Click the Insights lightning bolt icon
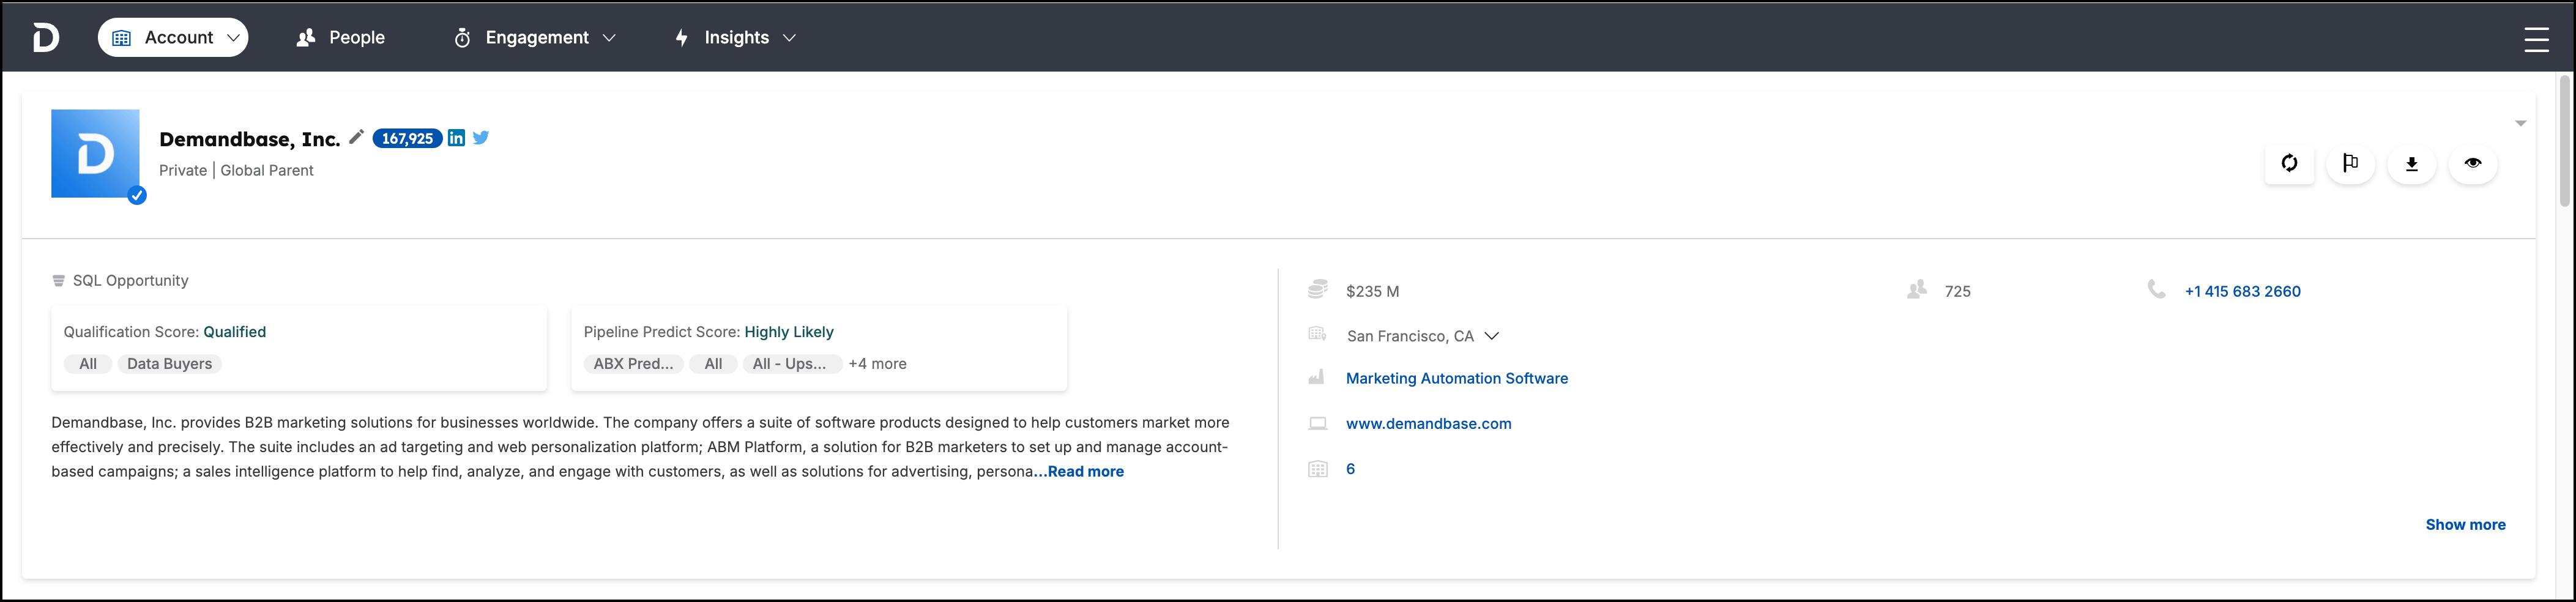 point(682,38)
